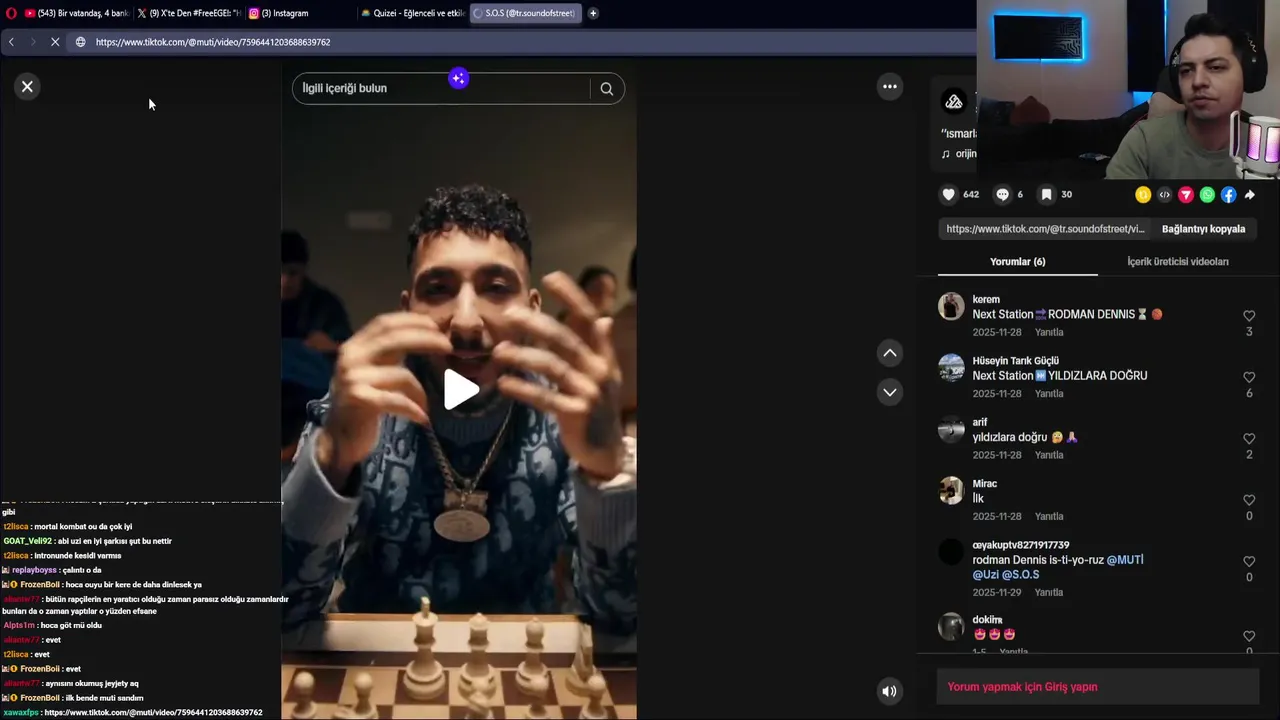Click the 'Yorum yapmak için Giriş yapın' box

click(x=1097, y=687)
